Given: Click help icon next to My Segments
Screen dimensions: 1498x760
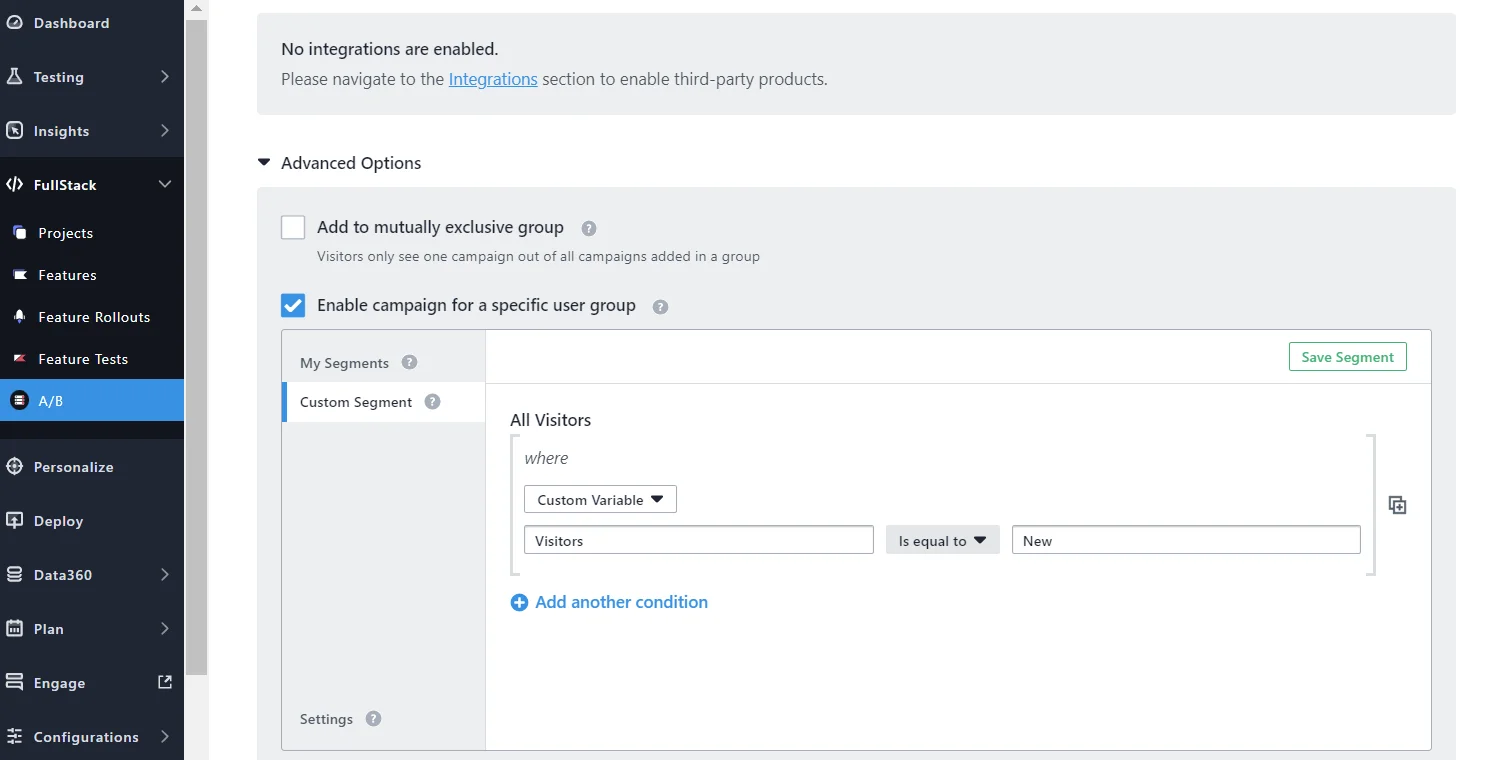Looking at the screenshot, I should coord(409,363).
